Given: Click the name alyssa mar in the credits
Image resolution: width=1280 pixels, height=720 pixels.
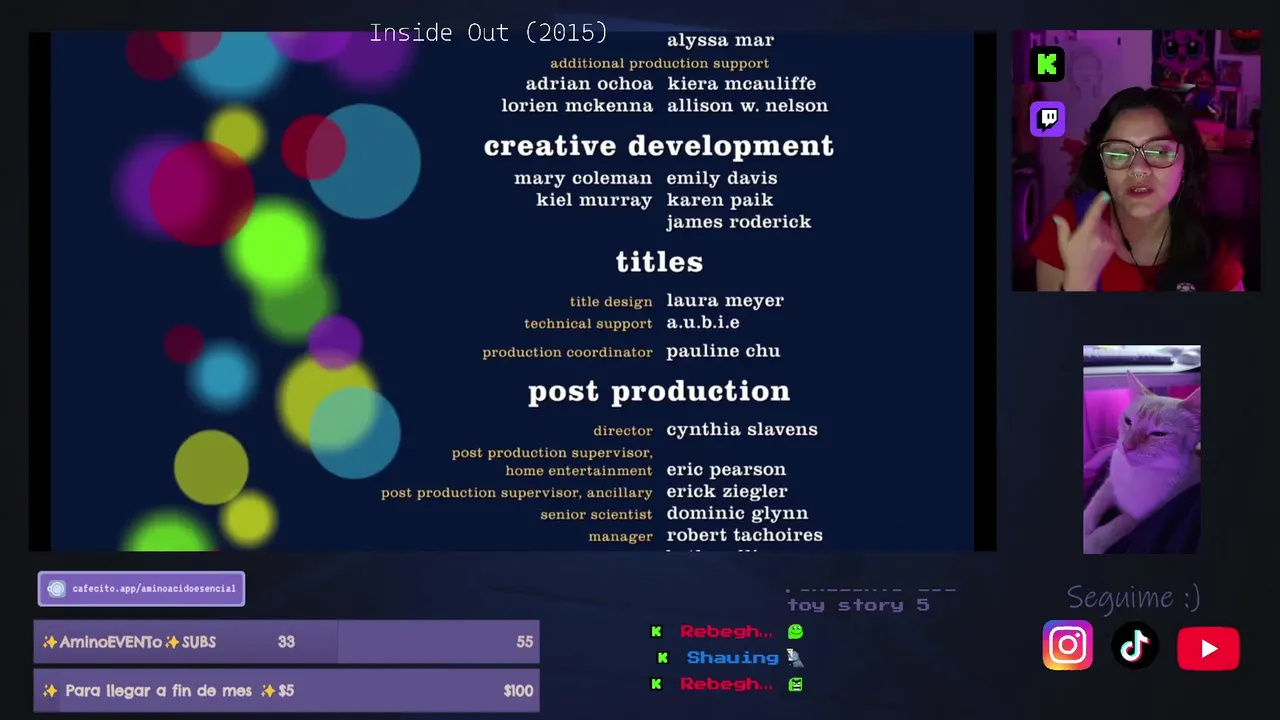Looking at the screenshot, I should 721,41.
